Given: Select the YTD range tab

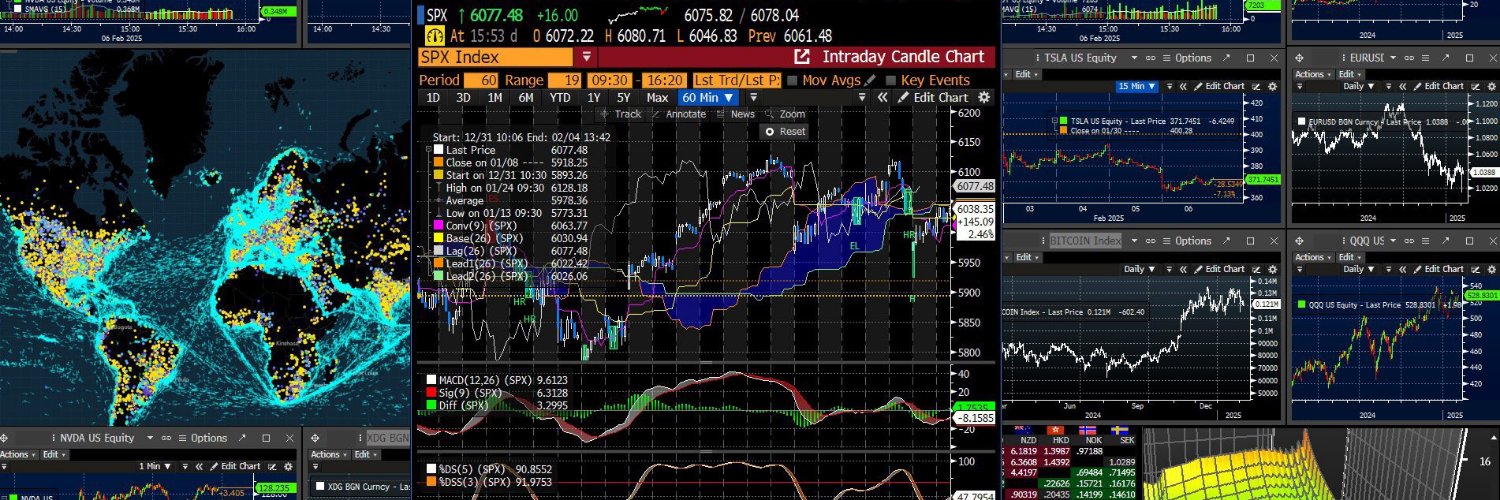Looking at the screenshot, I should (x=560, y=97).
